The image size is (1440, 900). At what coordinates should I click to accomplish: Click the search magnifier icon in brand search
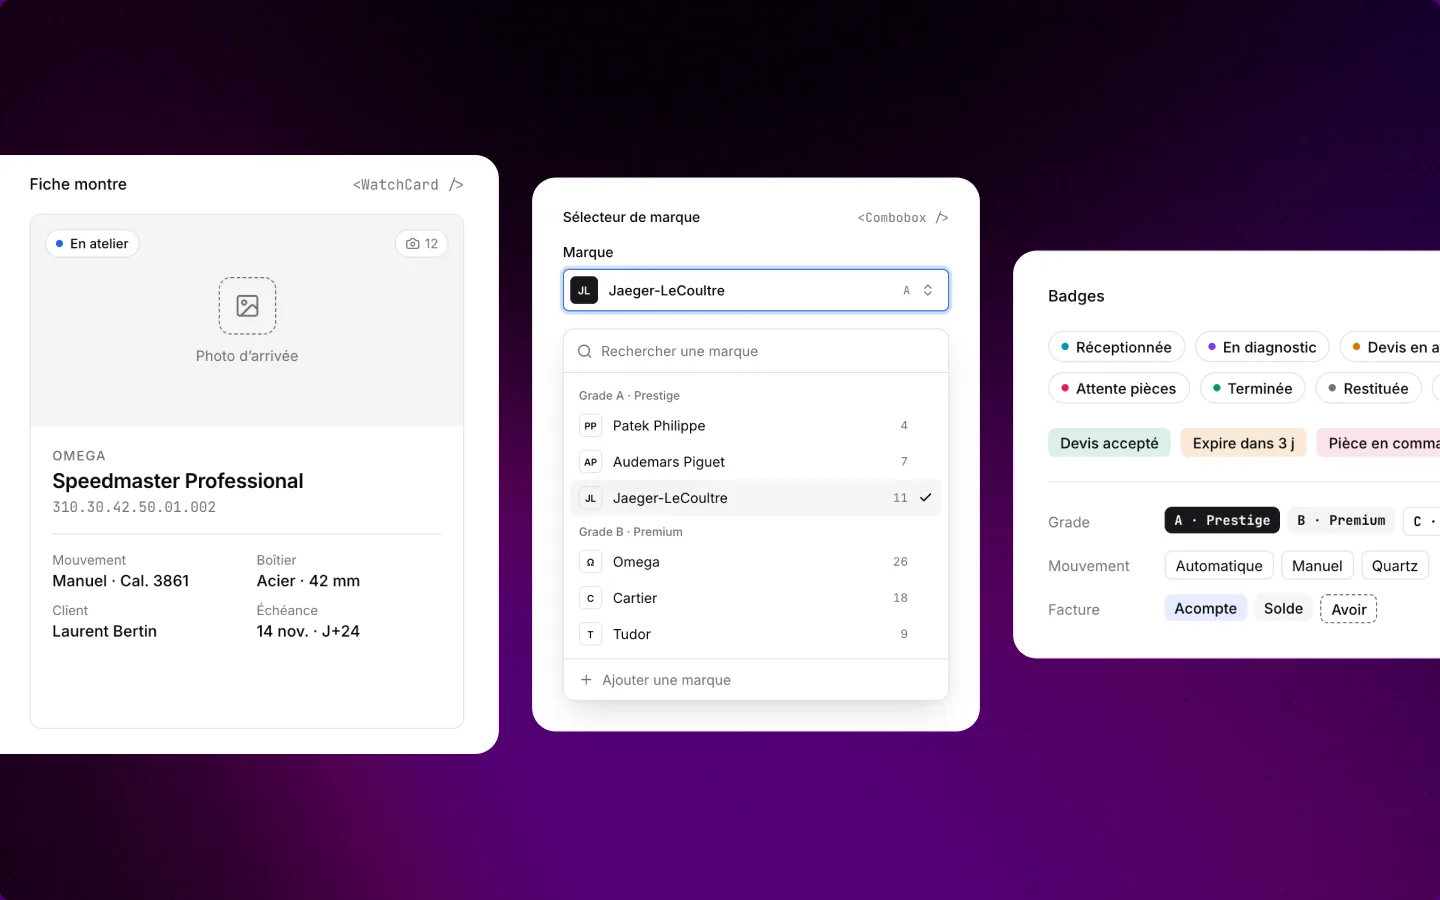coord(585,352)
